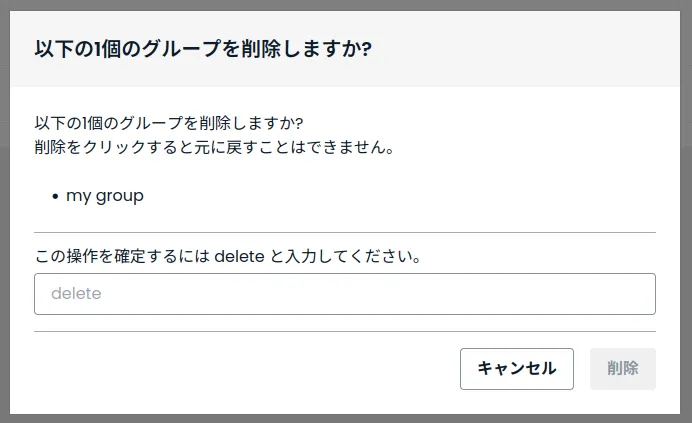Dismiss the dialog using the Cancel button
This screenshot has width=692, height=423.
pyautogui.click(x=516, y=368)
